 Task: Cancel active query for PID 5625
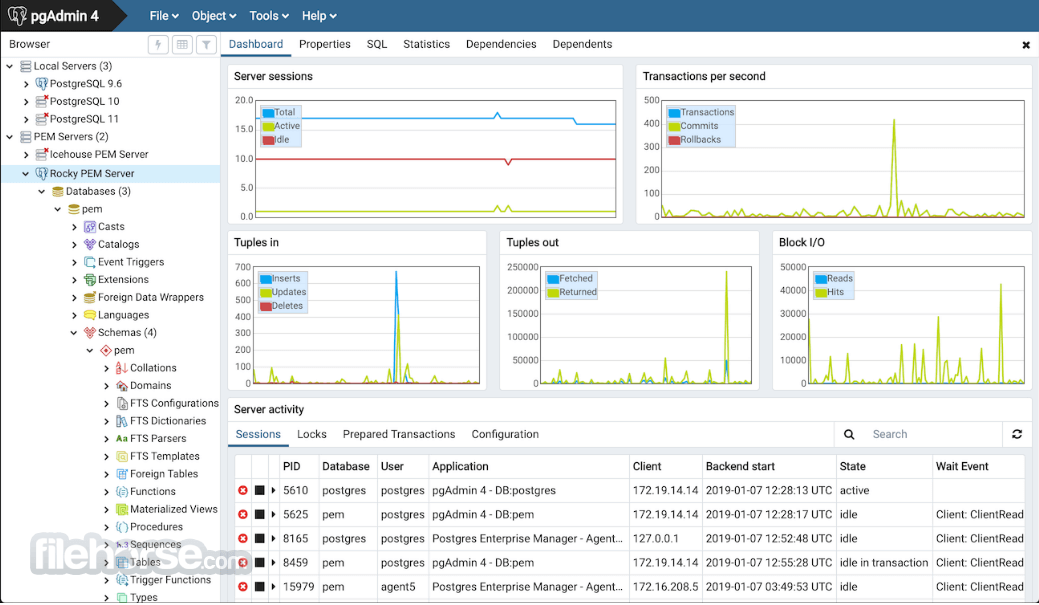tap(260, 514)
